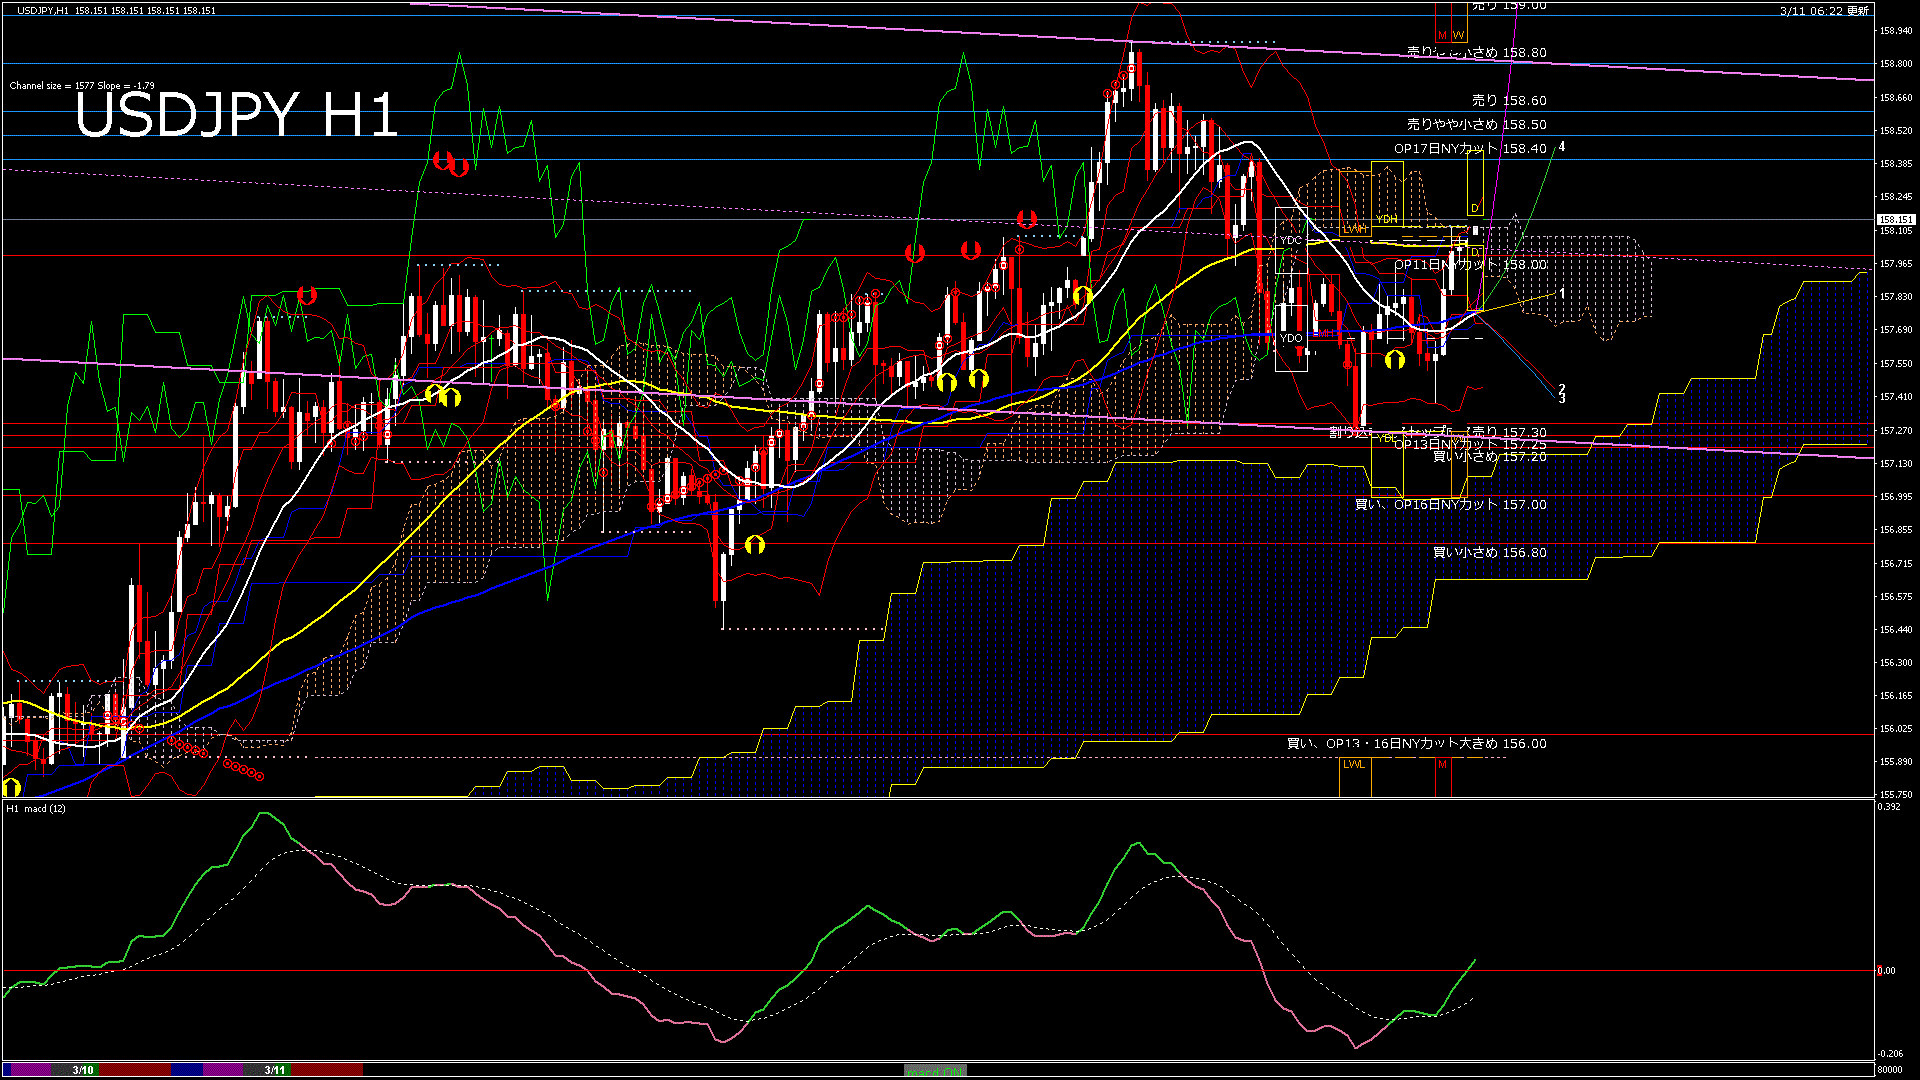
Task: Select the YDH marker box
Action: pos(1386,219)
